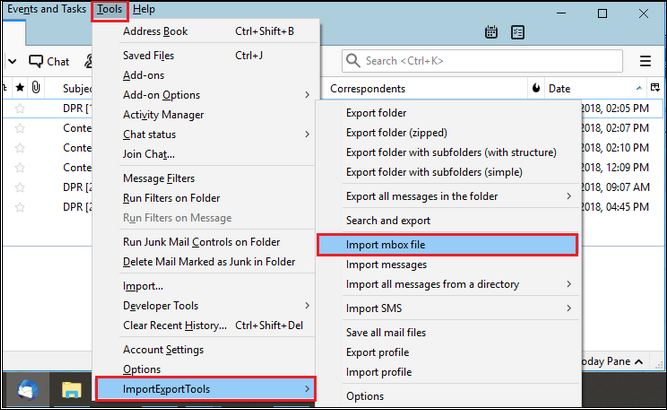Open the Tools menu
Image resolution: width=667 pixels, height=410 pixels.
click(109, 9)
